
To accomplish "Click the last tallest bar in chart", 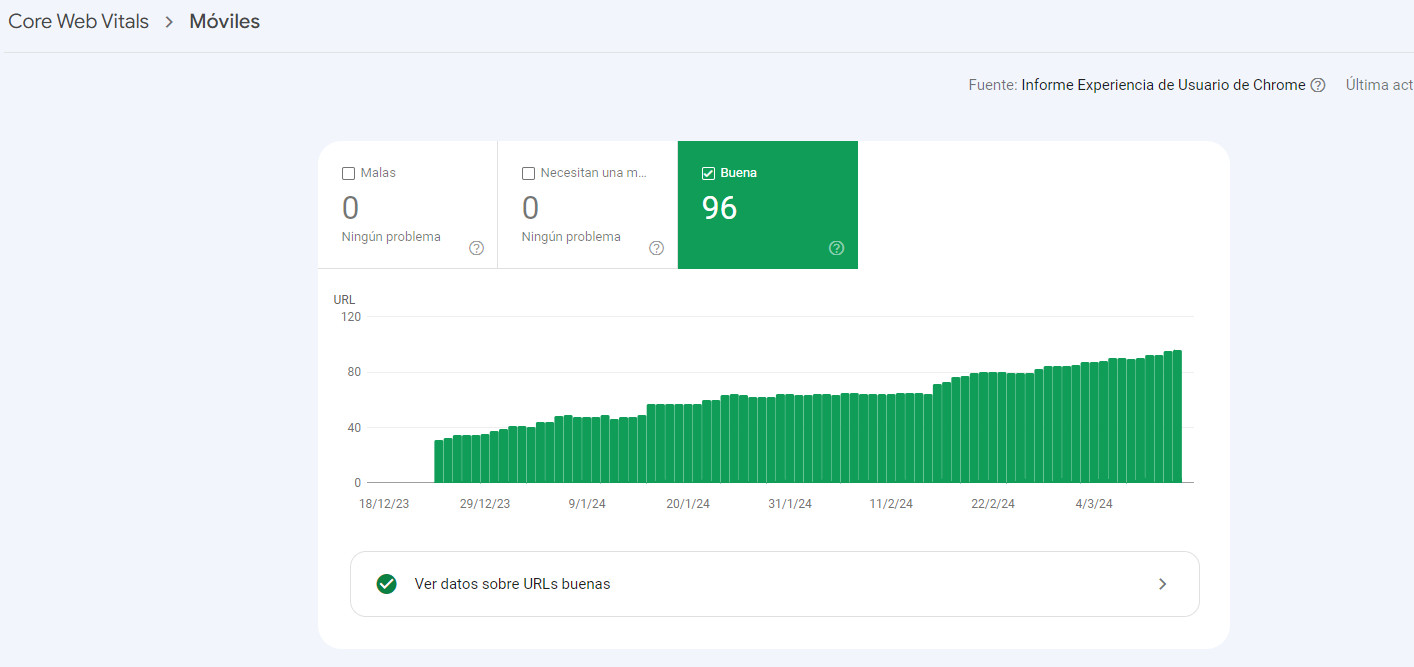I will click(1177, 420).
